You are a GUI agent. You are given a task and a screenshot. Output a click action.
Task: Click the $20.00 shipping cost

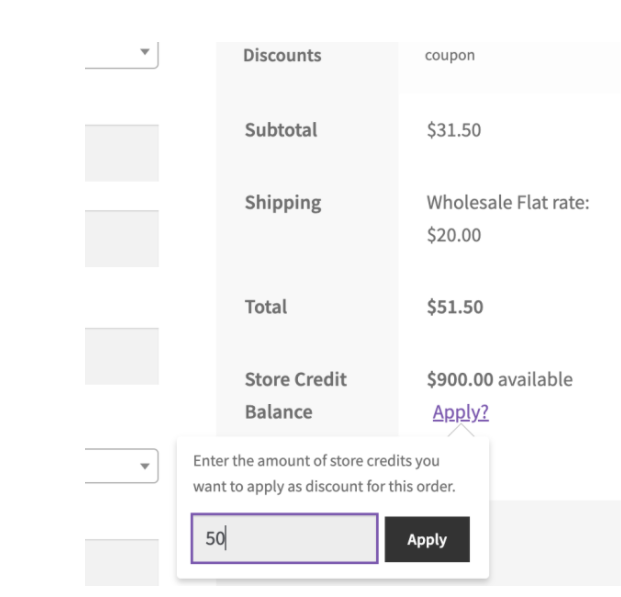[454, 236]
